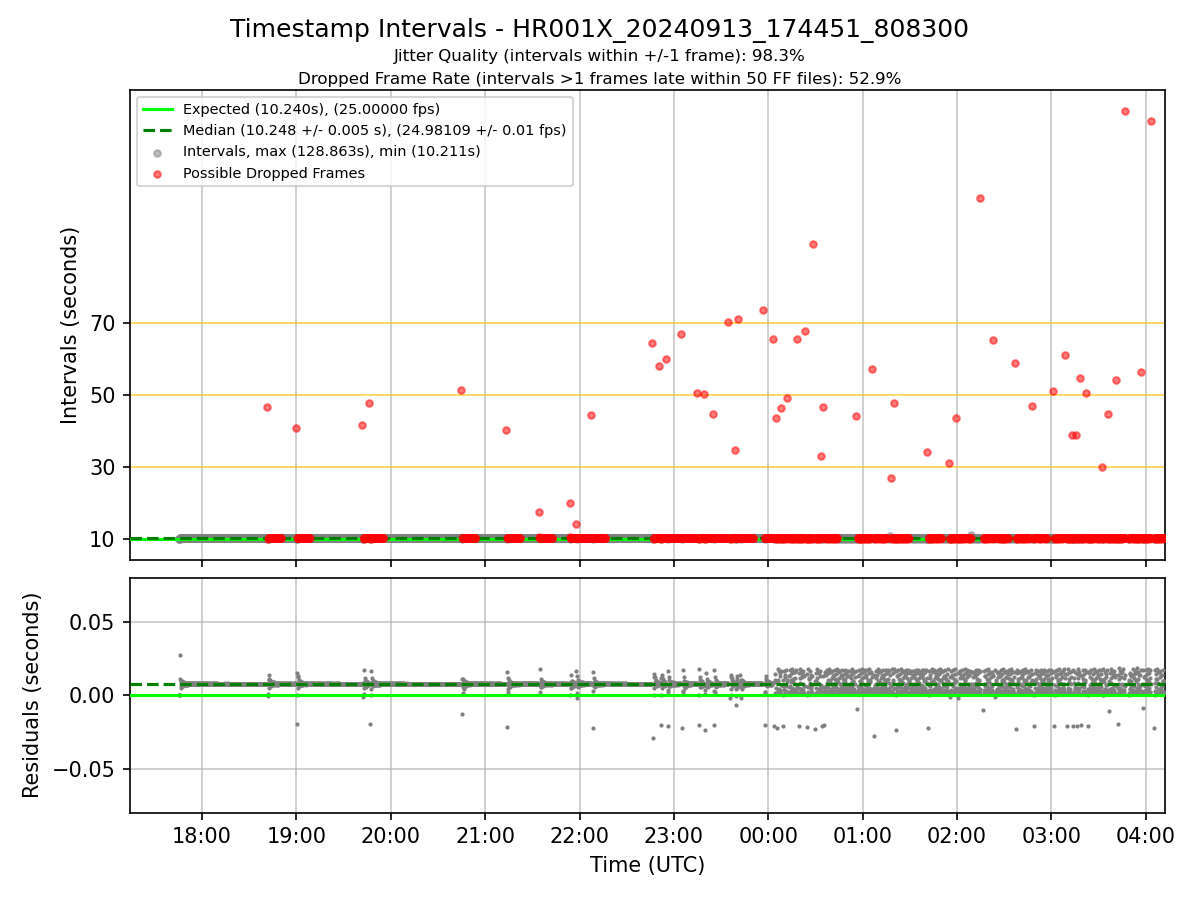Viewport: 1200px width, 900px height.
Task: Click the dashed green line sample beside Median
Action: point(158,130)
